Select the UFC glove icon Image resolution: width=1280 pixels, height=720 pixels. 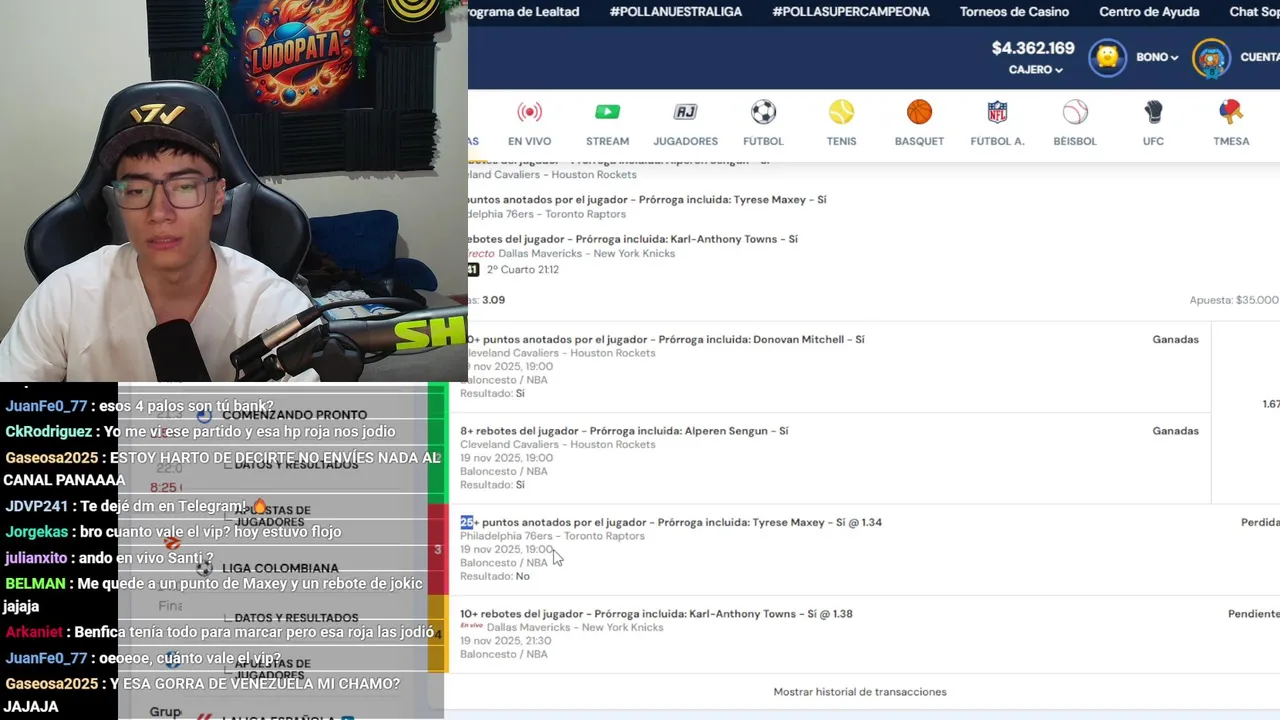1153,112
